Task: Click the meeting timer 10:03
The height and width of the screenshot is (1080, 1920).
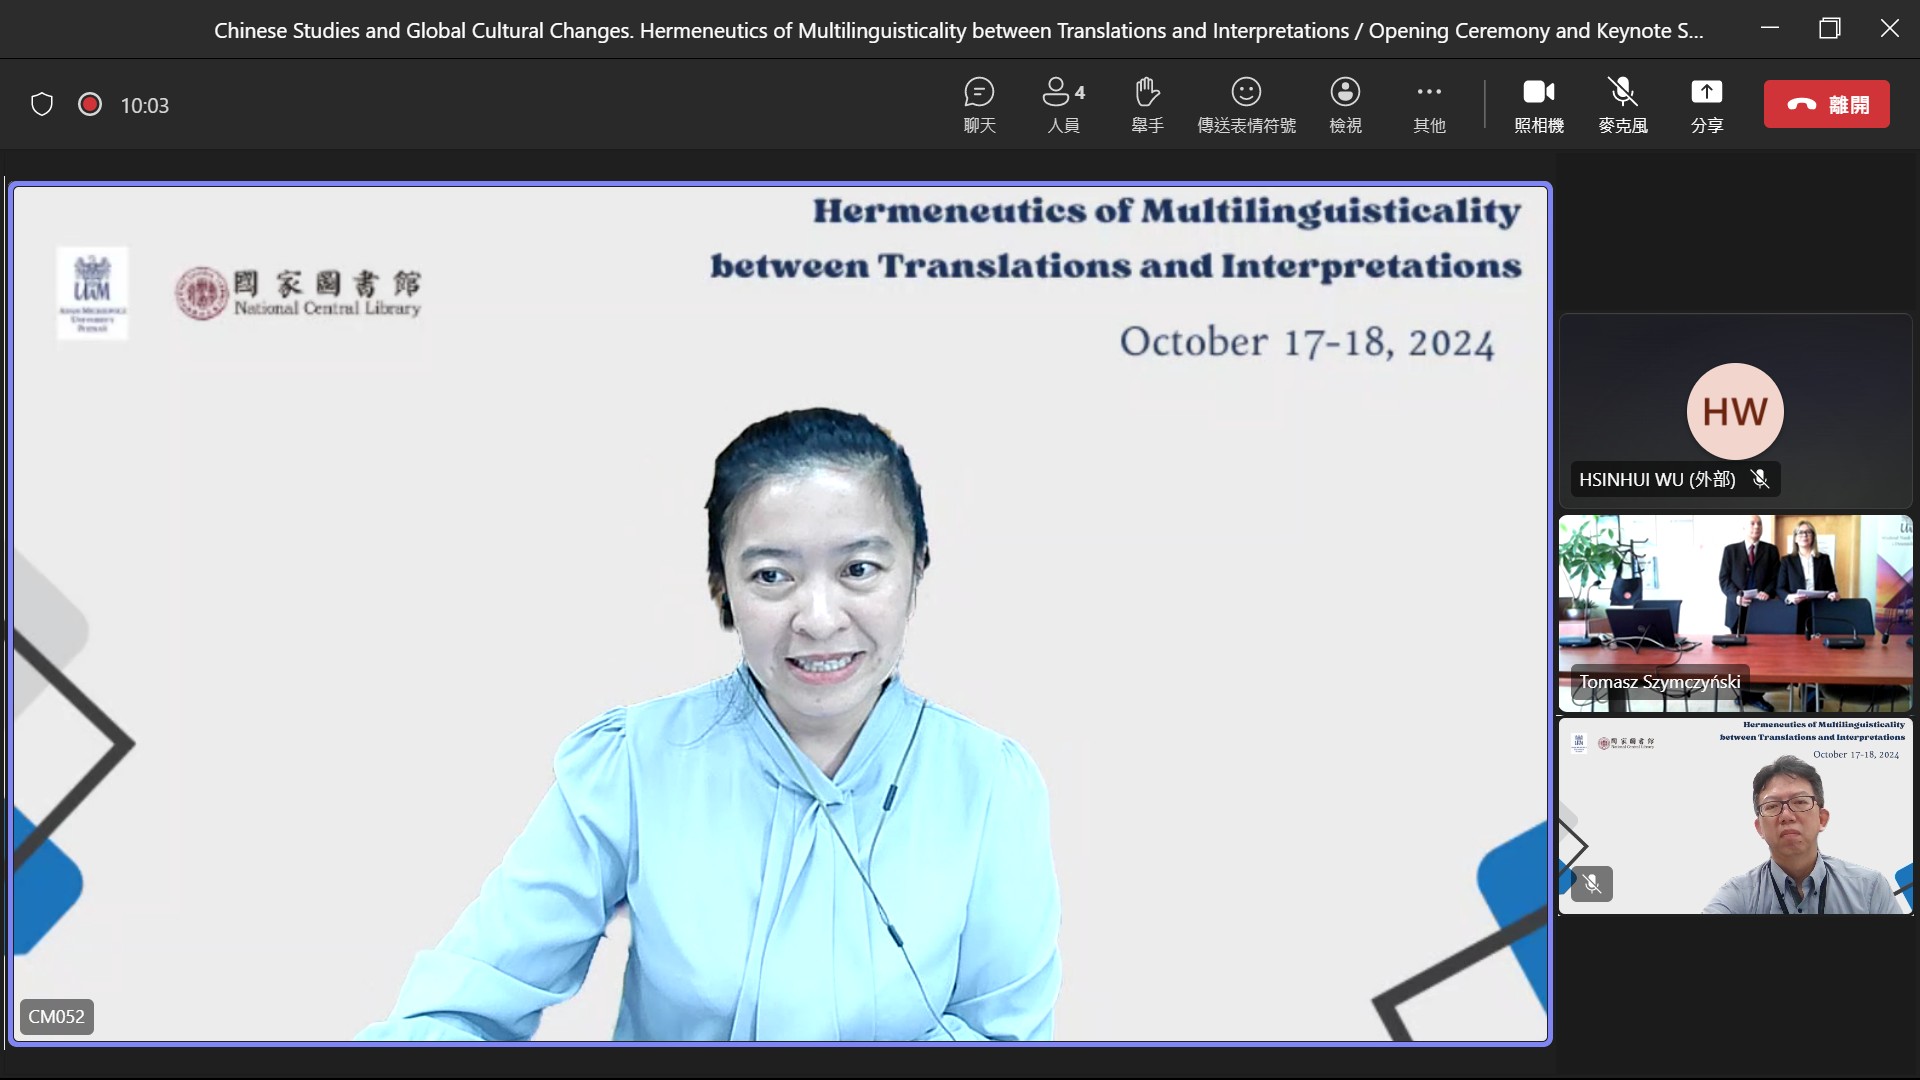Action: click(144, 105)
